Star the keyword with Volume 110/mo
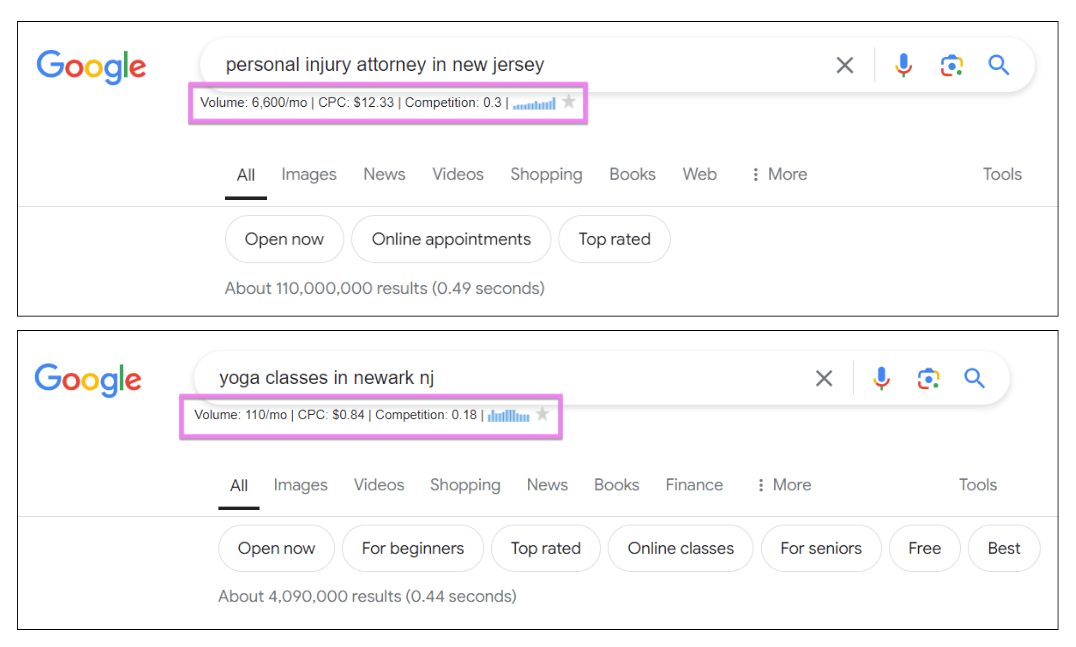 [x=543, y=414]
